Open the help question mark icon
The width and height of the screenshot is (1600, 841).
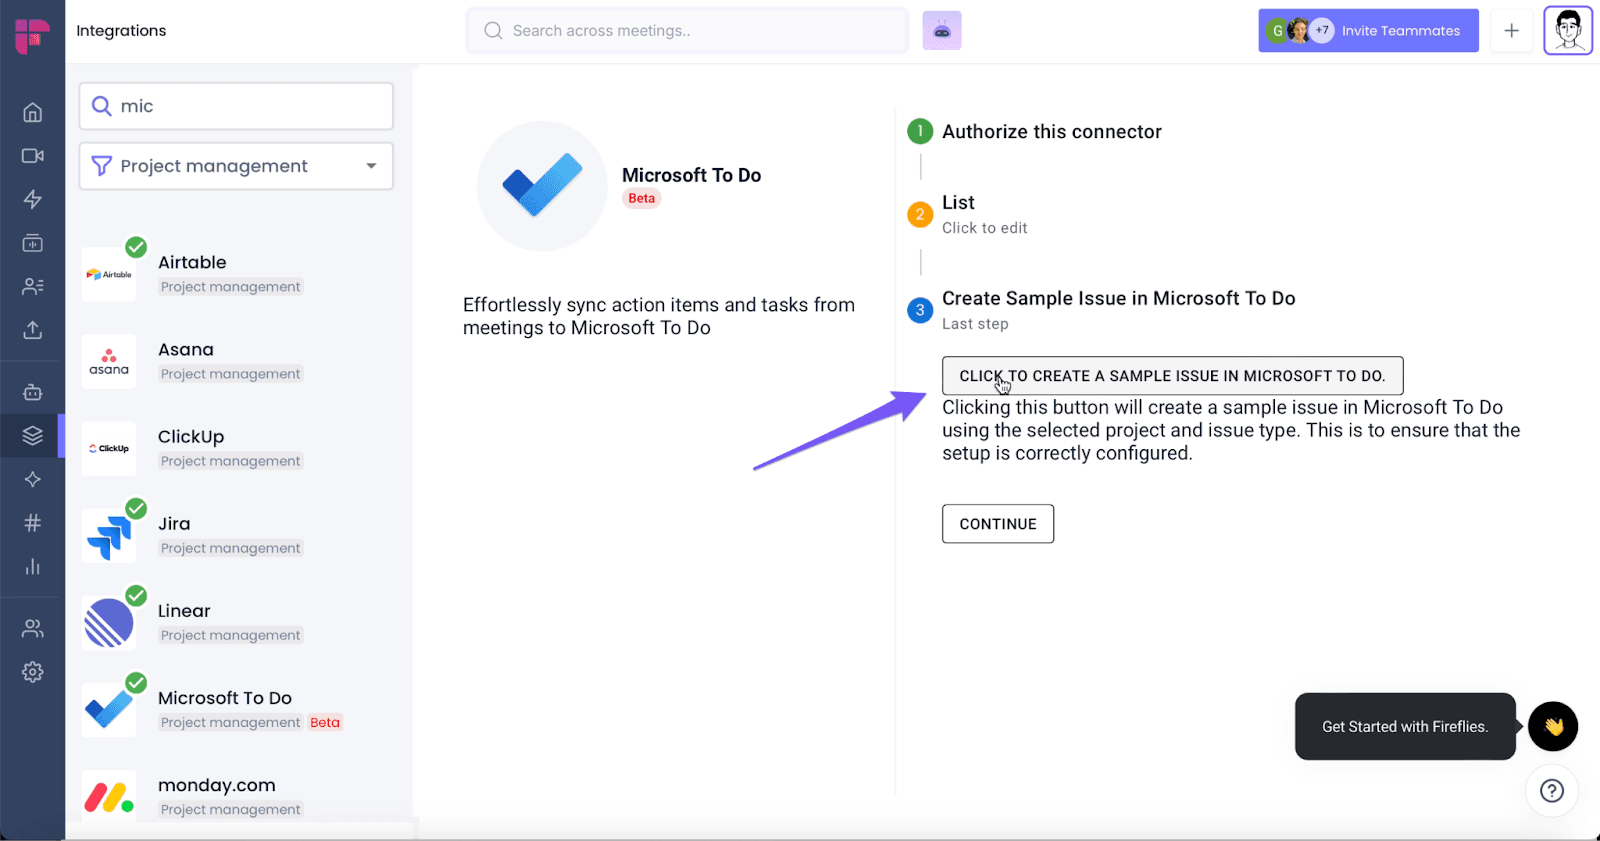[1552, 791]
